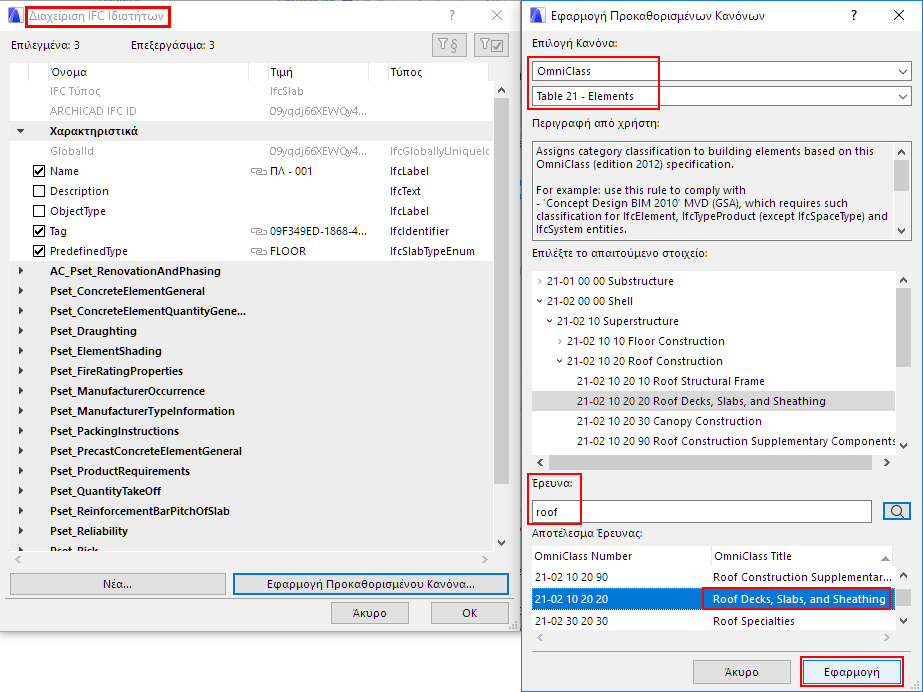Select search result Roof Specialties
The image size is (923, 692).
712,621
